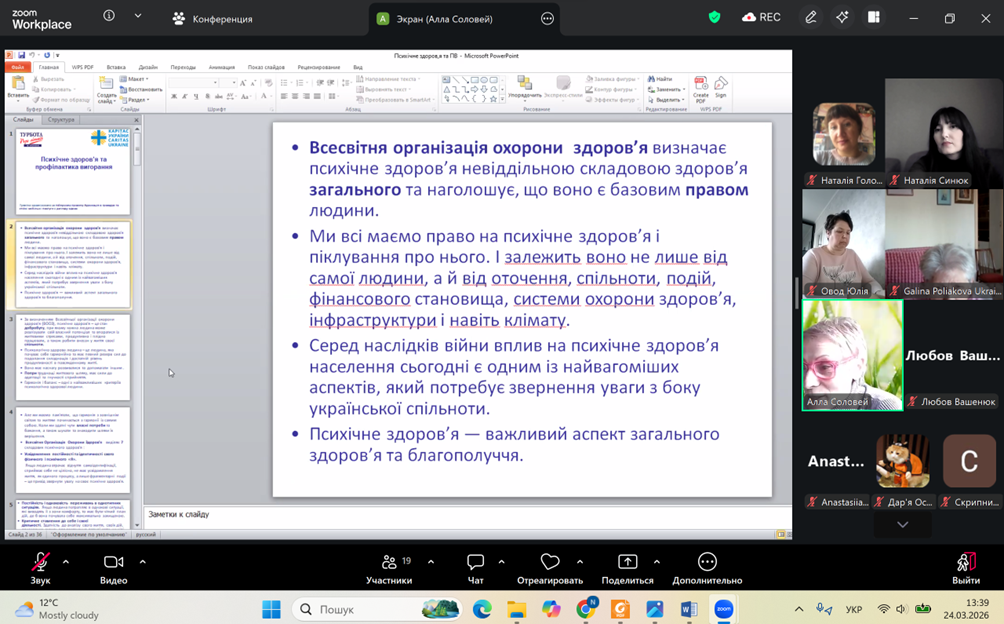Image resolution: width=1004 pixels, height=624 pixels.
Task: Click the REC recording indicator
Action: tap(761, 17)
